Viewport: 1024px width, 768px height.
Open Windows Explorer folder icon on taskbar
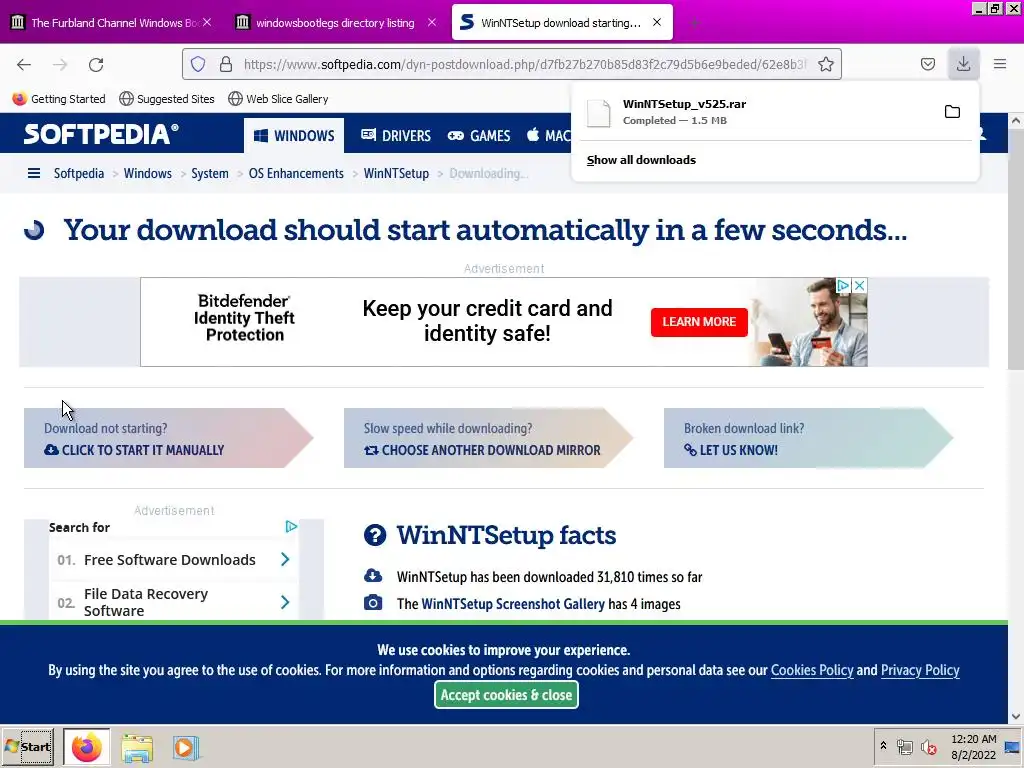coord(137,748)
